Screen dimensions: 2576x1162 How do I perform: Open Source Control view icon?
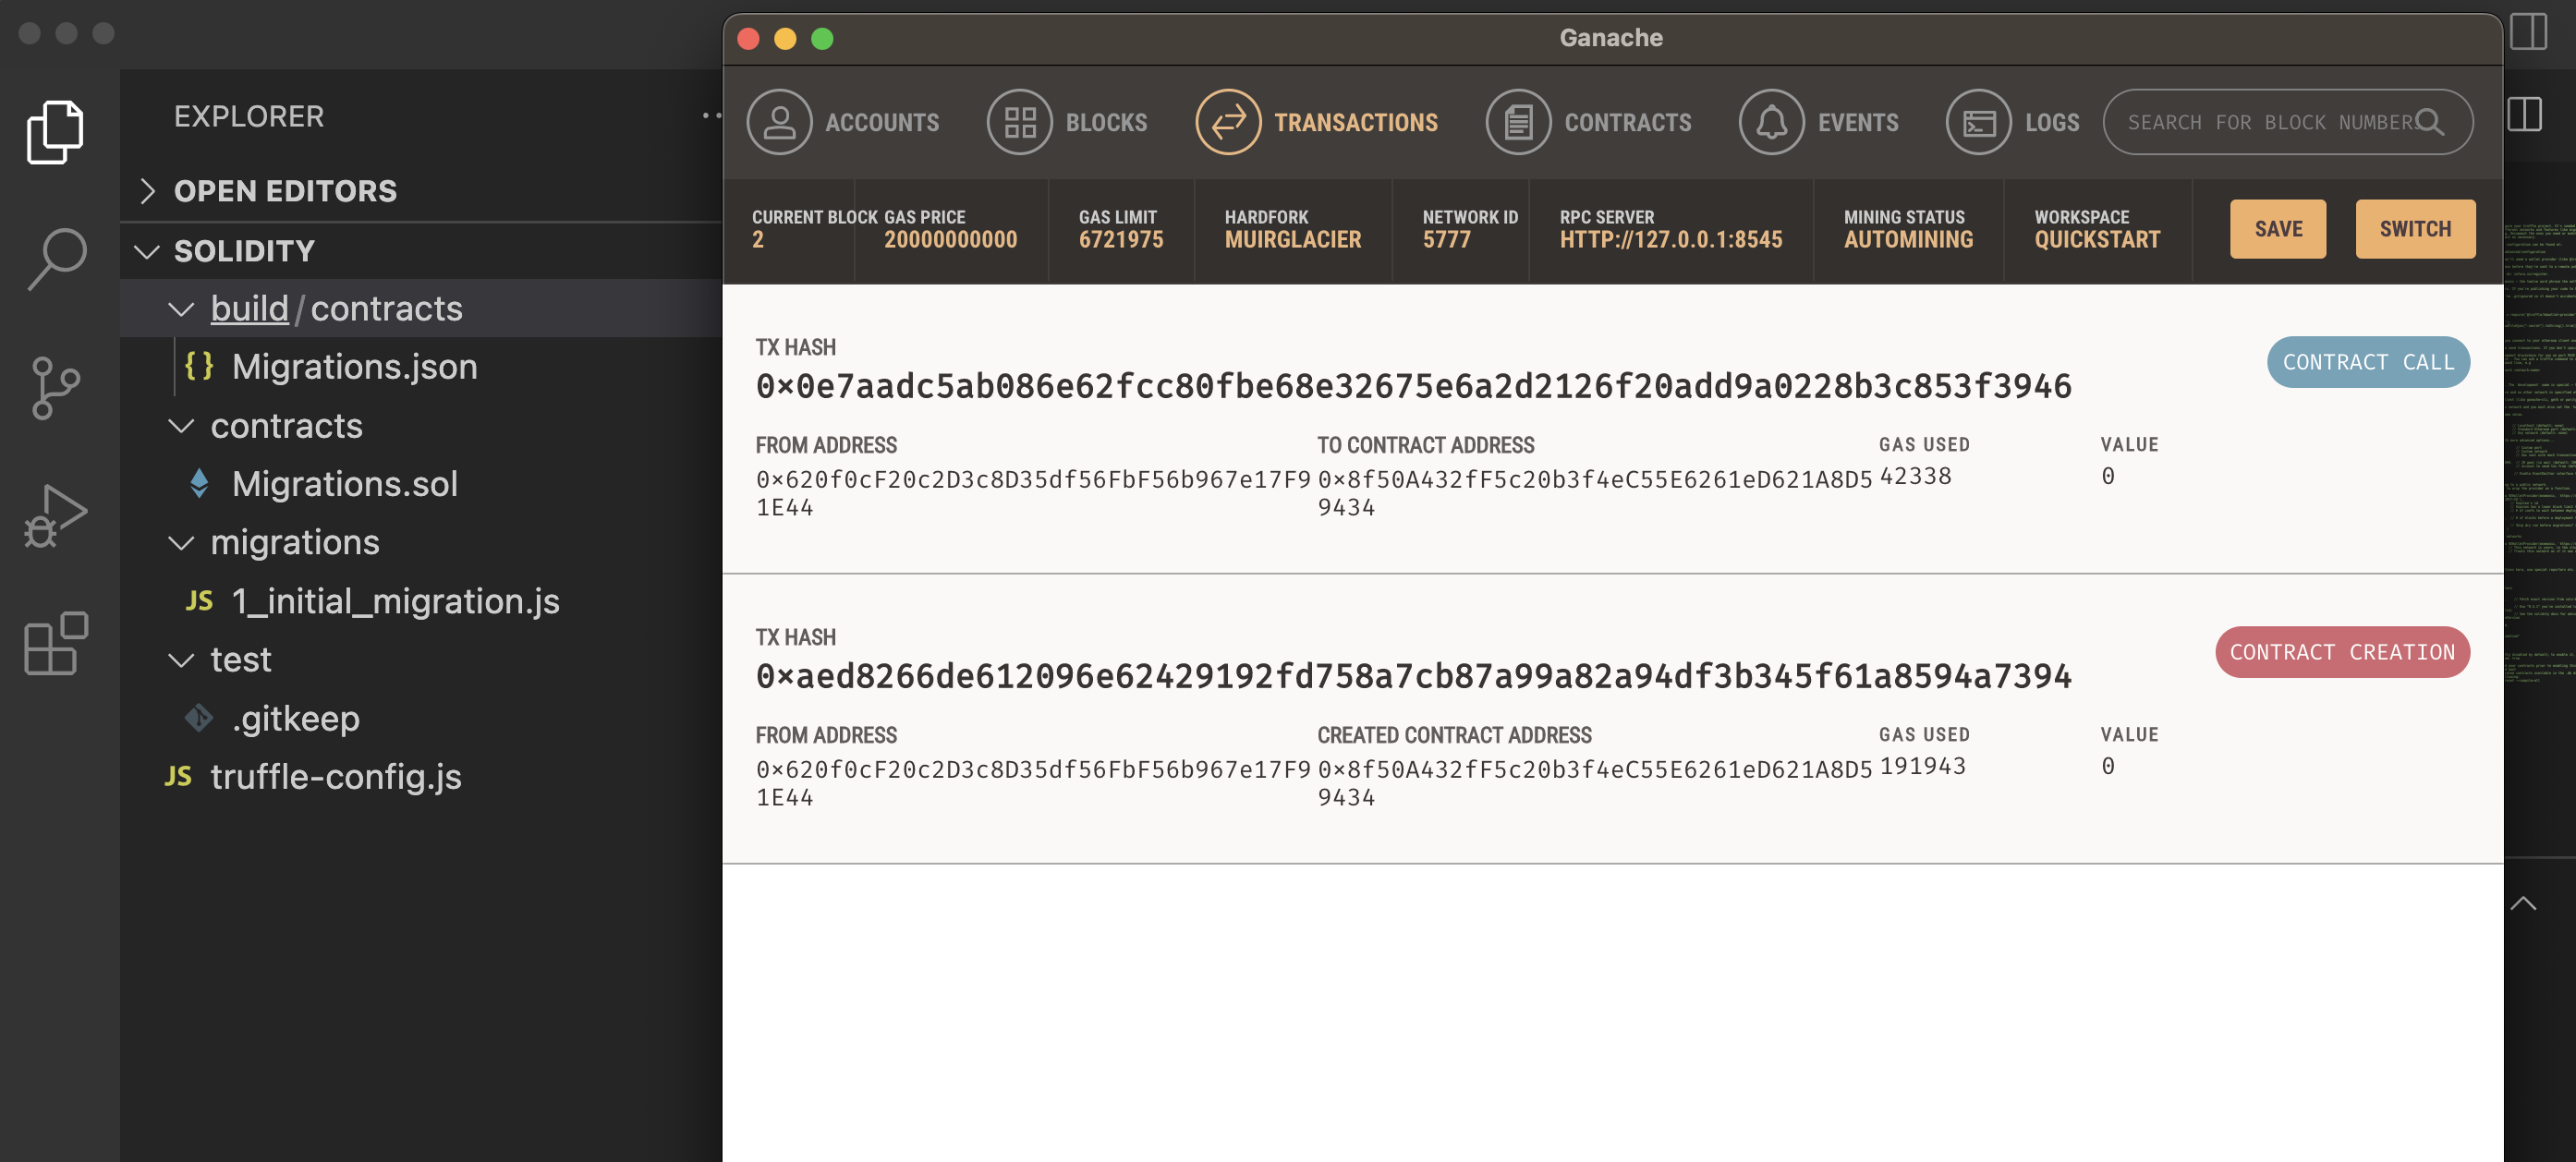(x=55, y=388)
